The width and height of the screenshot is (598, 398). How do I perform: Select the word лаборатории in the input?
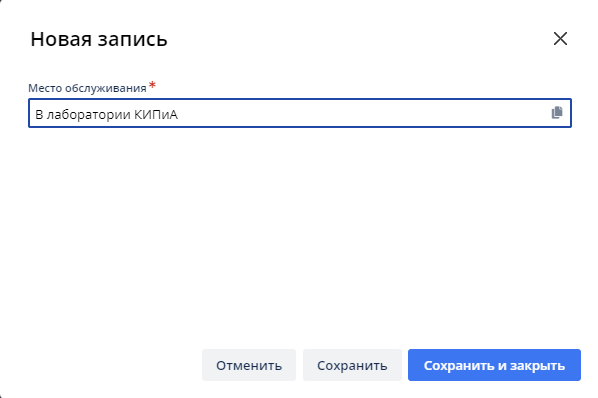[88, 115]
